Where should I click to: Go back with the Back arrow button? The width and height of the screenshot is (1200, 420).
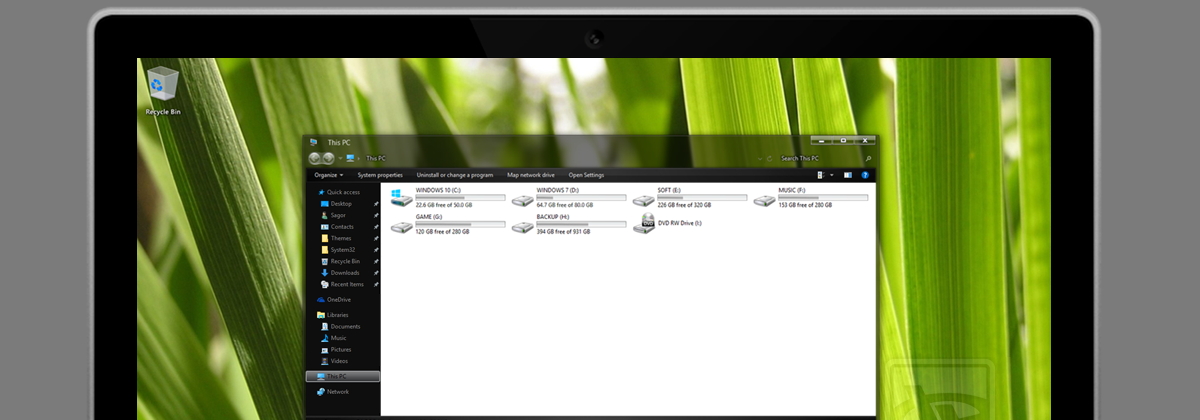coord(315,158)
